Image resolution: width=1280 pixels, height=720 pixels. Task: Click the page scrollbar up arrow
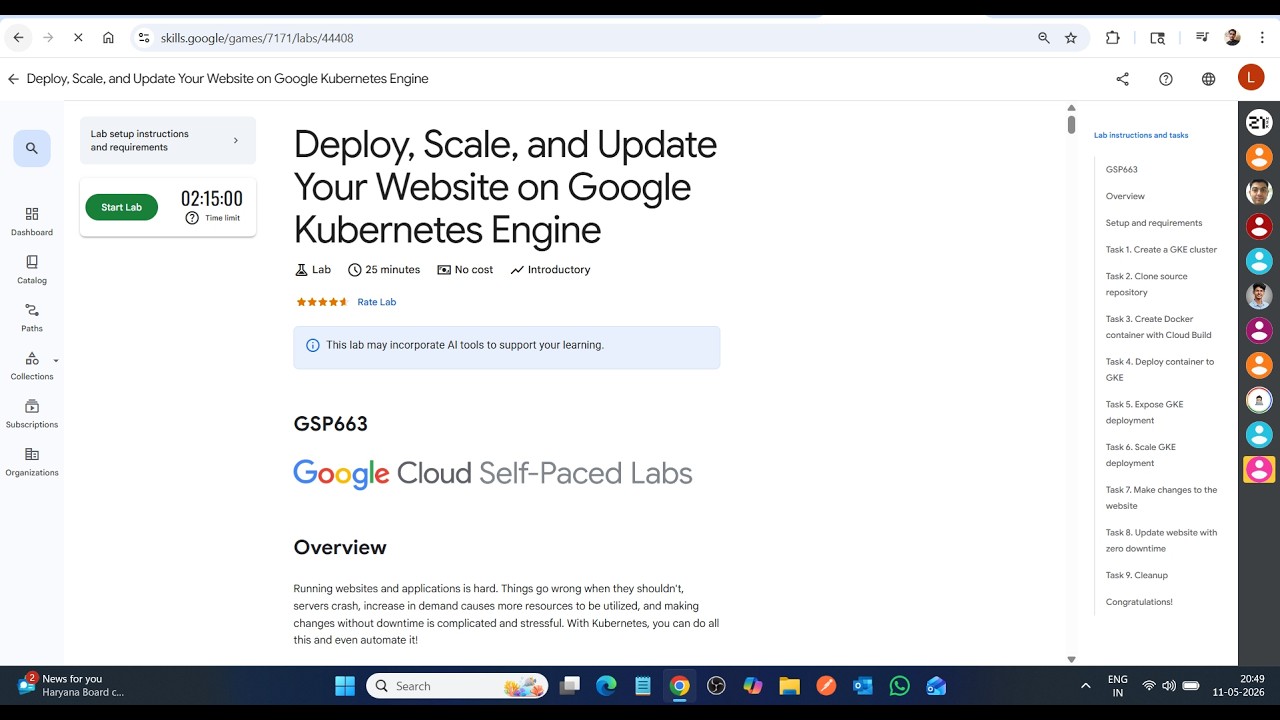(x=1071, y=108)
